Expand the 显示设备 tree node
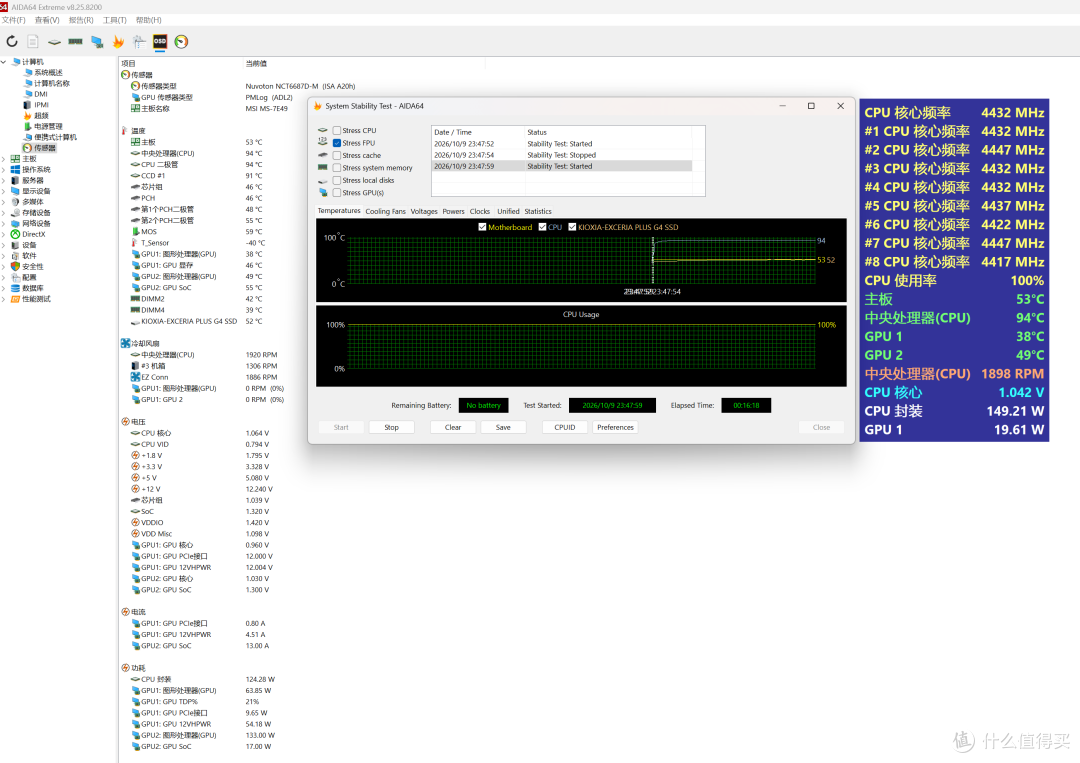Screen dimensions: 1080x763 point(4,191)
